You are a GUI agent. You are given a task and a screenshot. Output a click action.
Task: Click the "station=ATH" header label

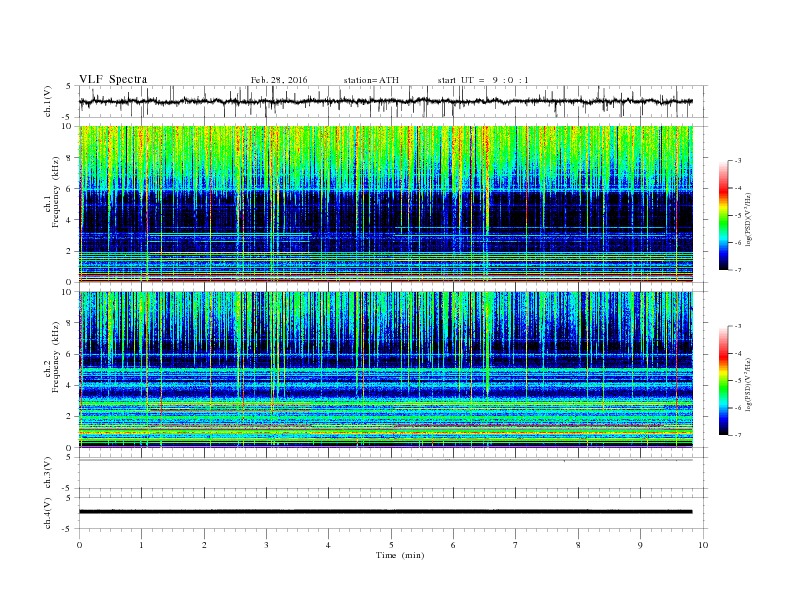(371, 80)
